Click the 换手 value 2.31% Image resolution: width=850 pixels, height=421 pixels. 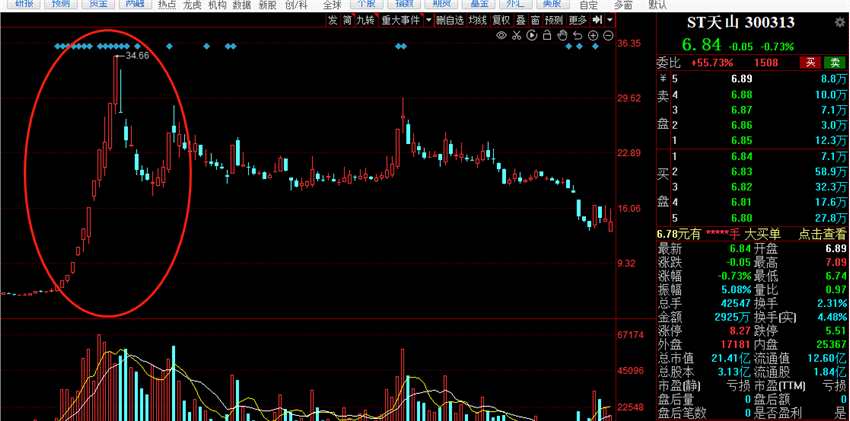(833, 302)
